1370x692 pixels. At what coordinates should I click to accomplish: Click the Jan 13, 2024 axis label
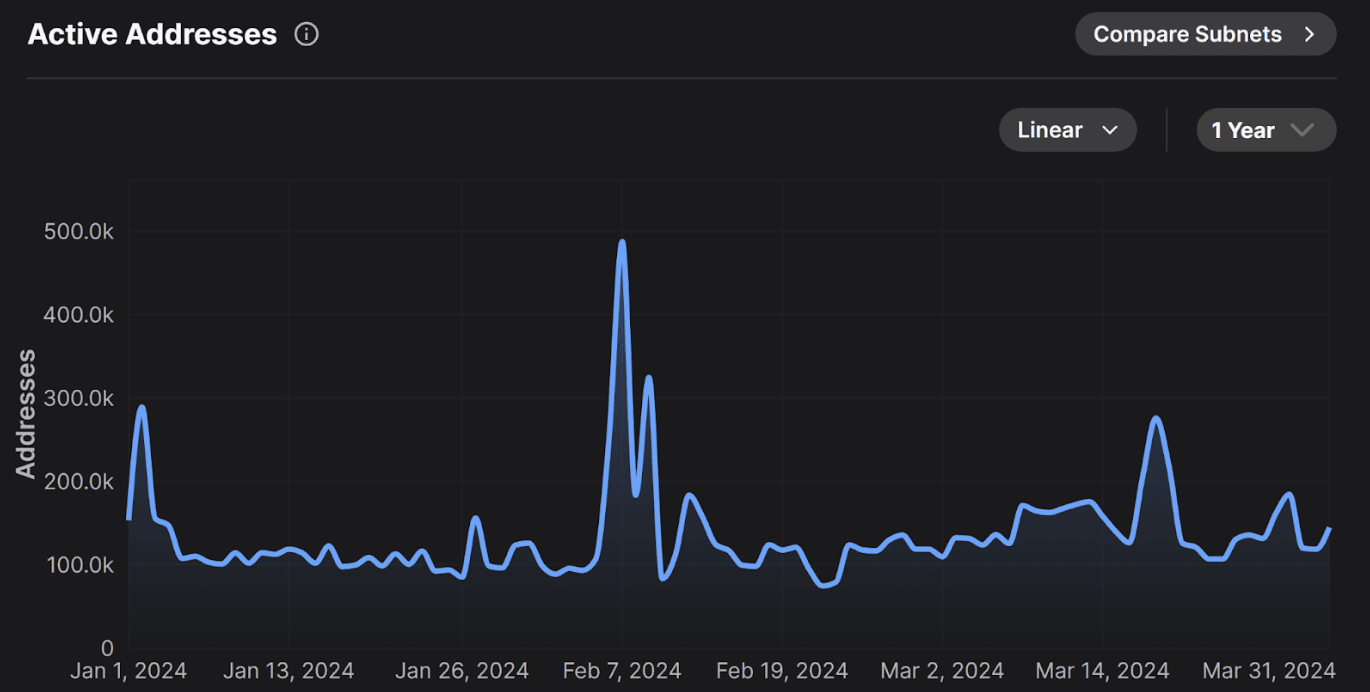coord(288,670)
